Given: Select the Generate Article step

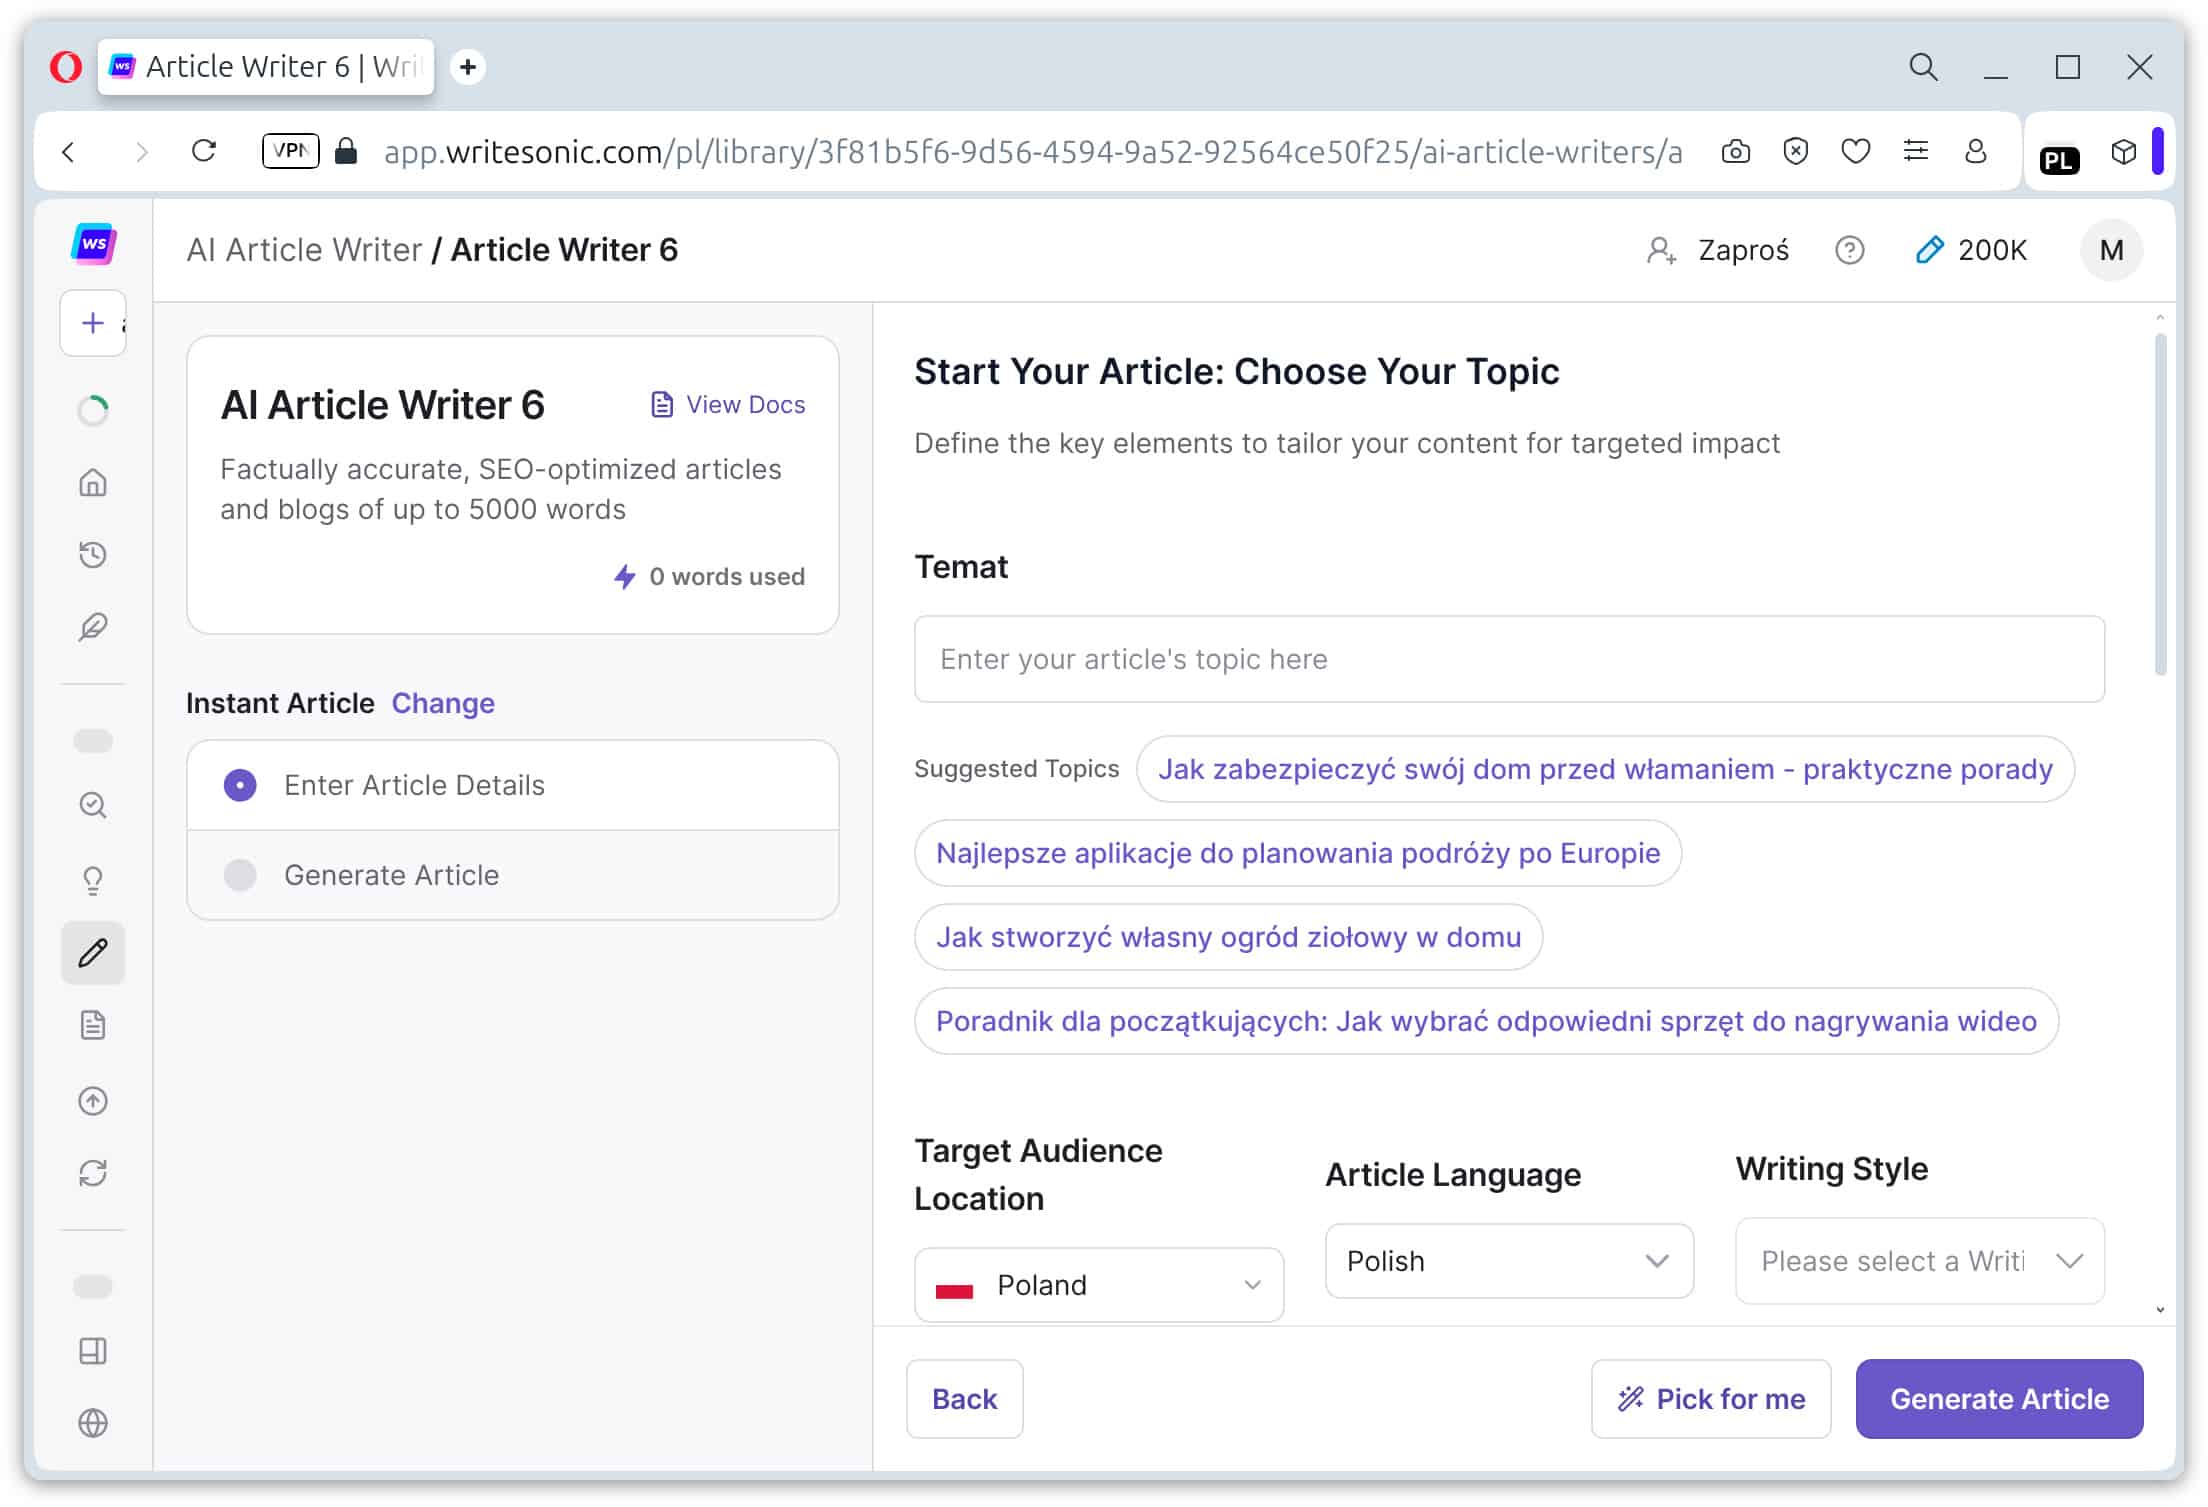Looking at the screenshot, I should coord(513,875).
